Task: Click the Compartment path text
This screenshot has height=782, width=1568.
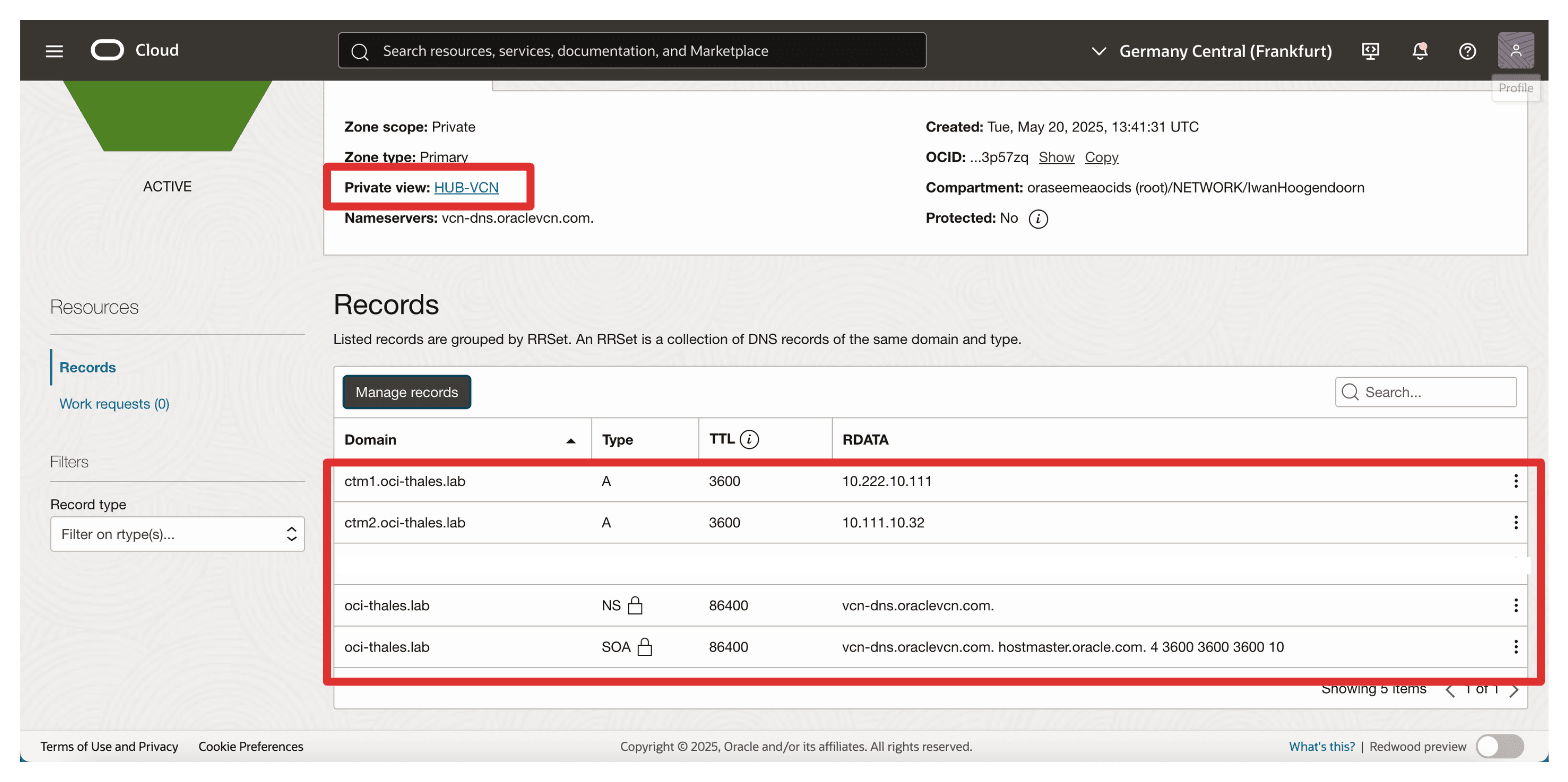Action: tap(1196, 187)
